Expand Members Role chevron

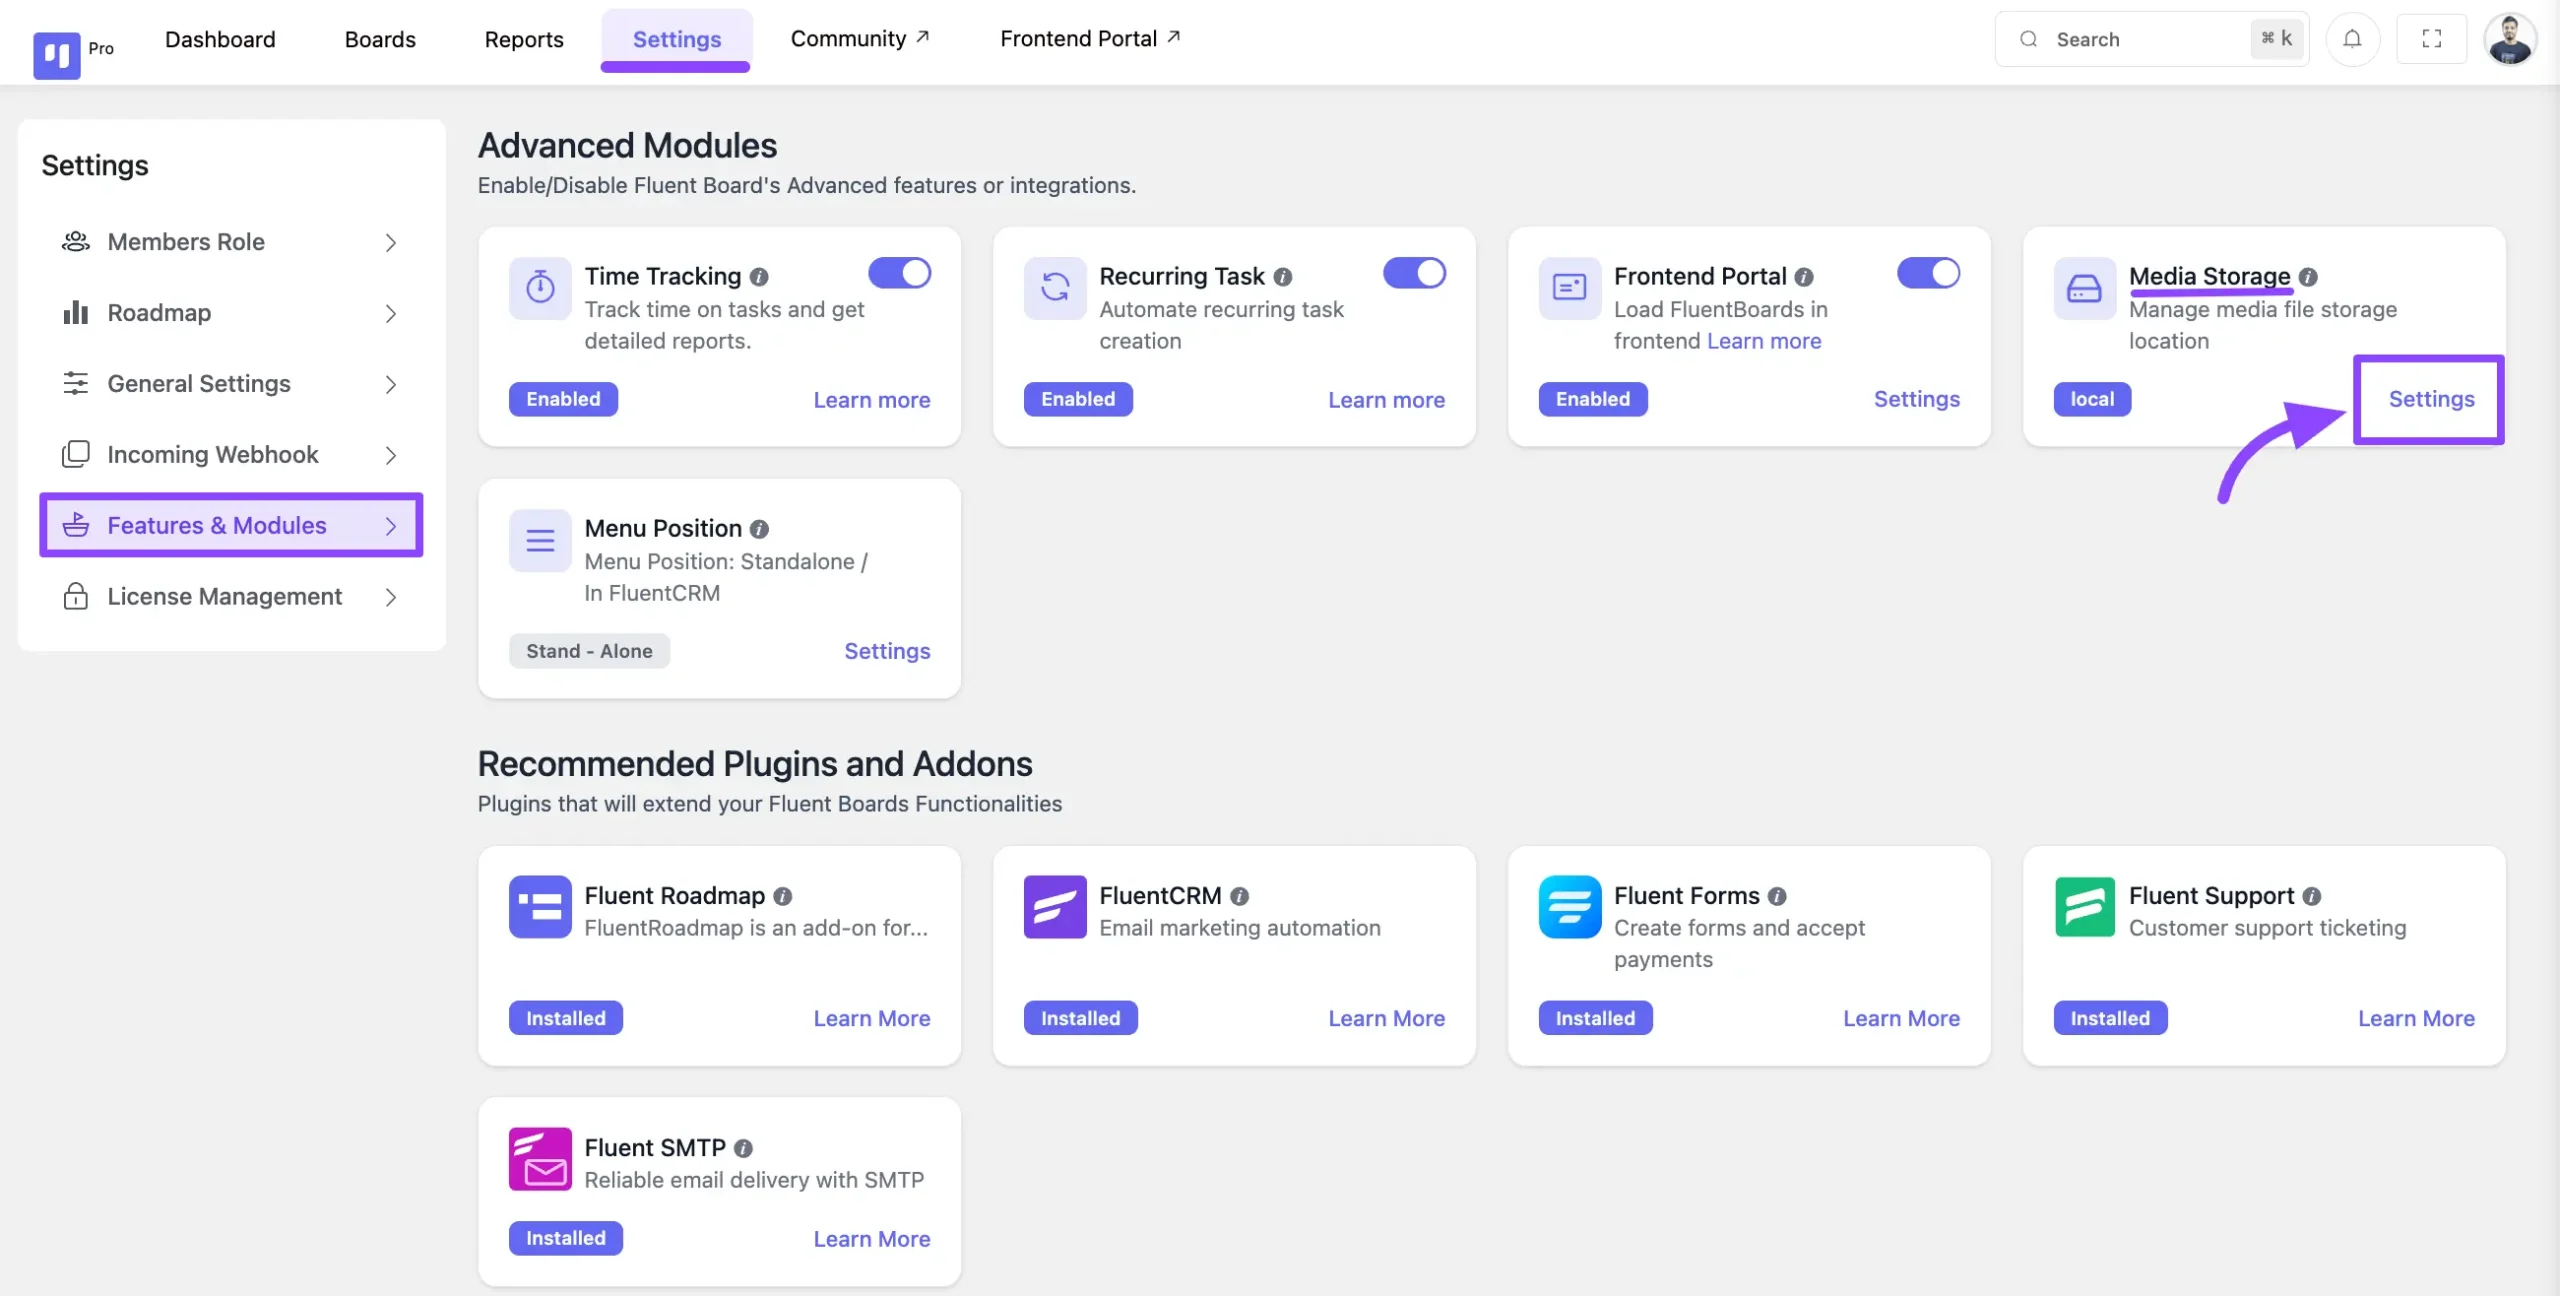[391, 242]
